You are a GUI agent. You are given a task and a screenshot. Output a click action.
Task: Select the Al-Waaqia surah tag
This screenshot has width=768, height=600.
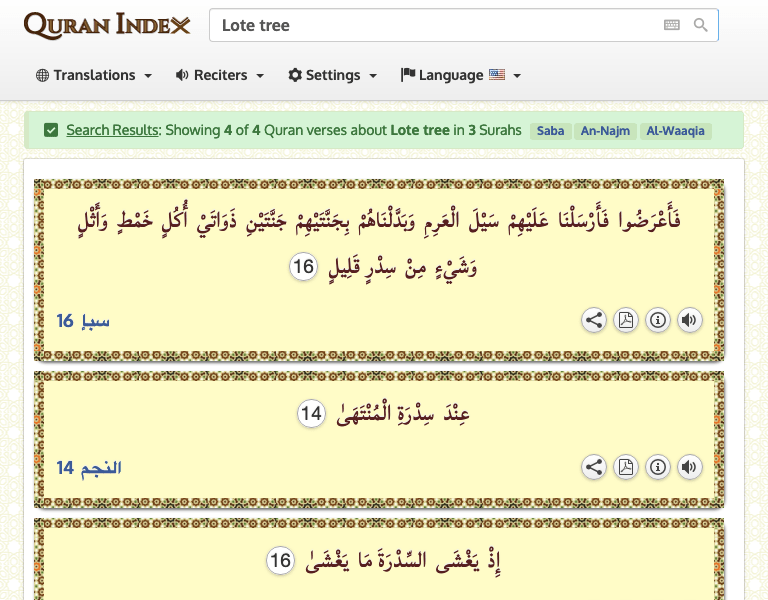[675, 131]
